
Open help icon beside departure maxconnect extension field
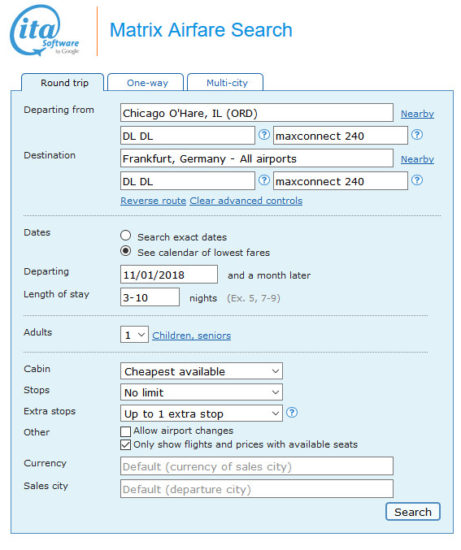tap(417, 135)
